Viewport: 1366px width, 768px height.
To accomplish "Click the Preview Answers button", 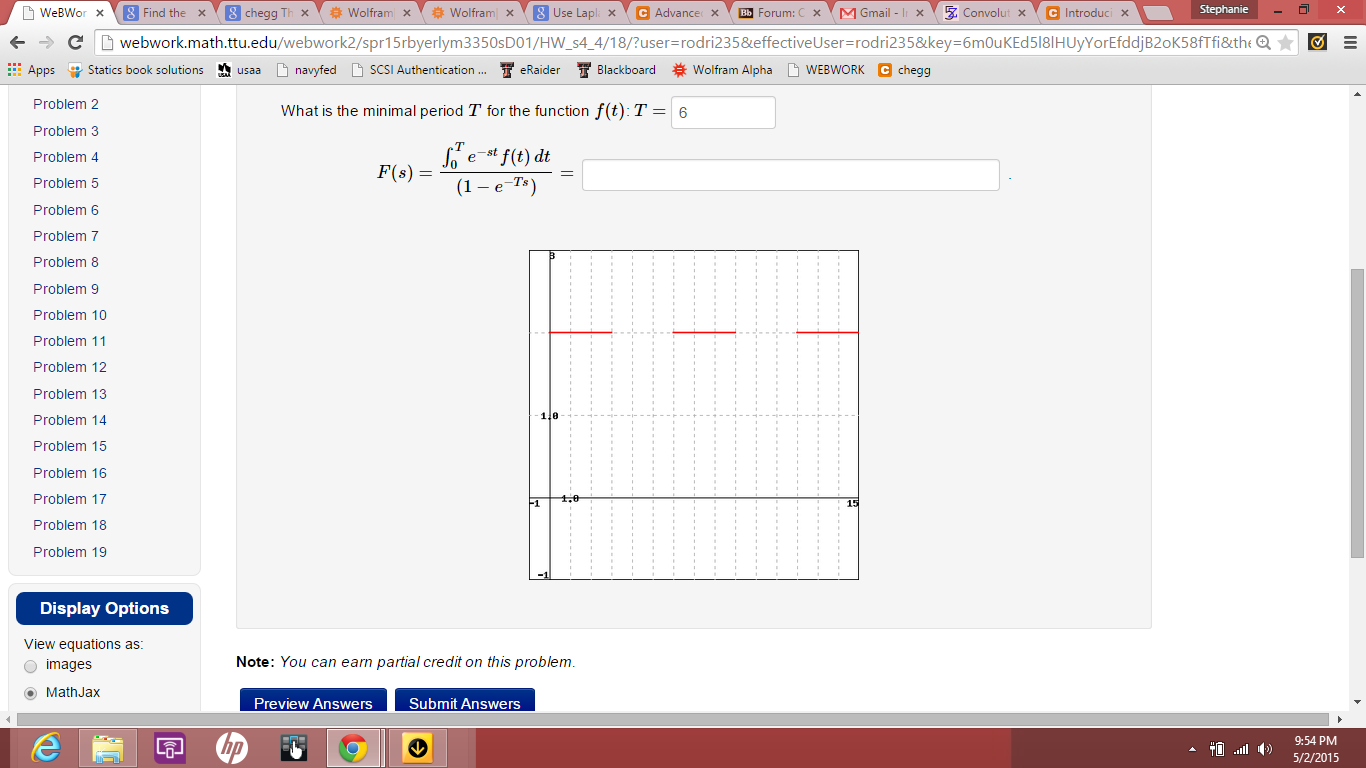I will click(x=313, y=703).
